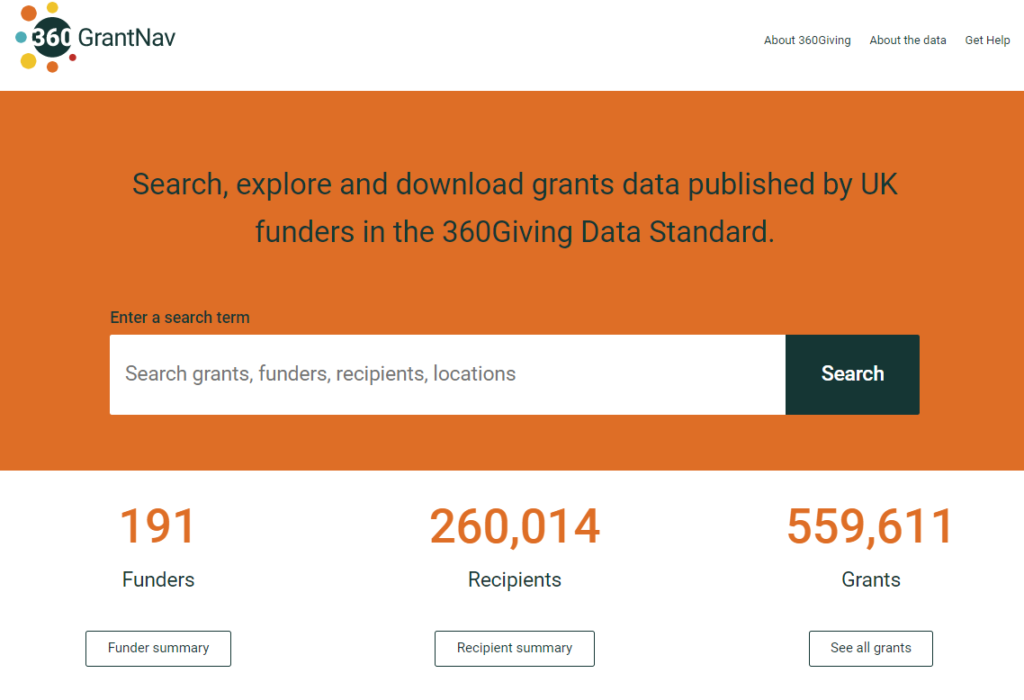1024x700 pixels.
Task: Click the 360 circular logo icon
Action: (50, 38)
